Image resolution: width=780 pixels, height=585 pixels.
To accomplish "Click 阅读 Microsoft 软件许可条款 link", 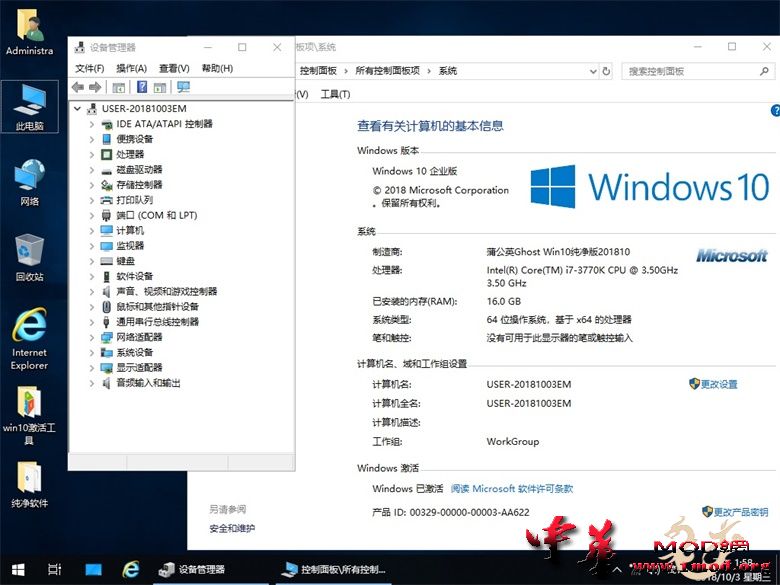I will tap(511, 489).
